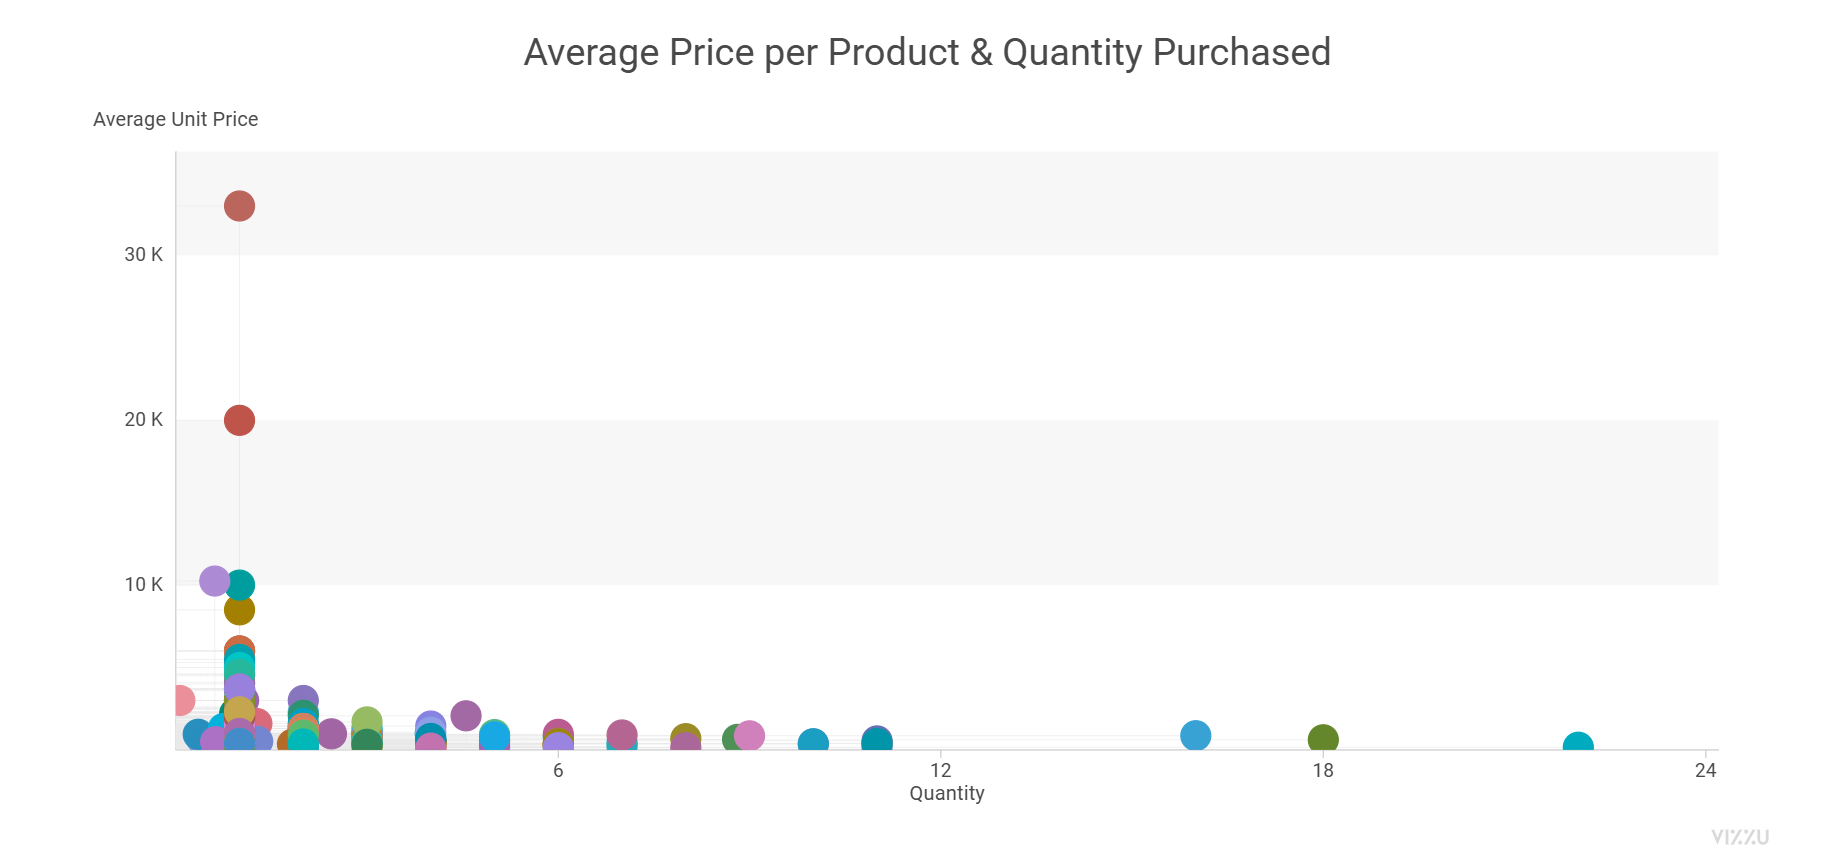This screenshot has height=859, width=1828.
Task: Click the light purple point near 10 K
Action: click(x=214, y=581)
